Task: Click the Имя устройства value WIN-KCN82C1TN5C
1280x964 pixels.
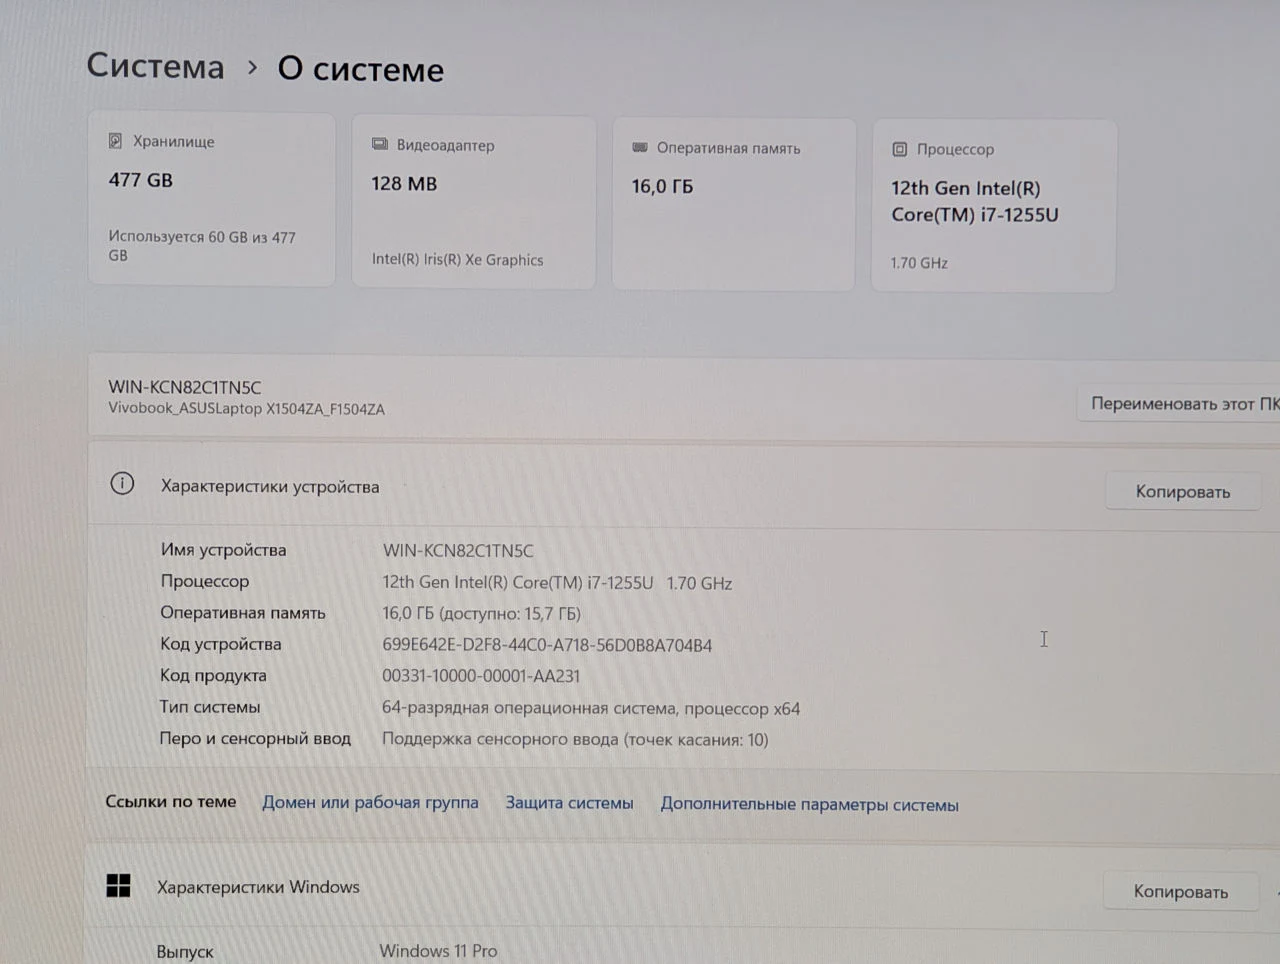Action: (x=458, y=550)
